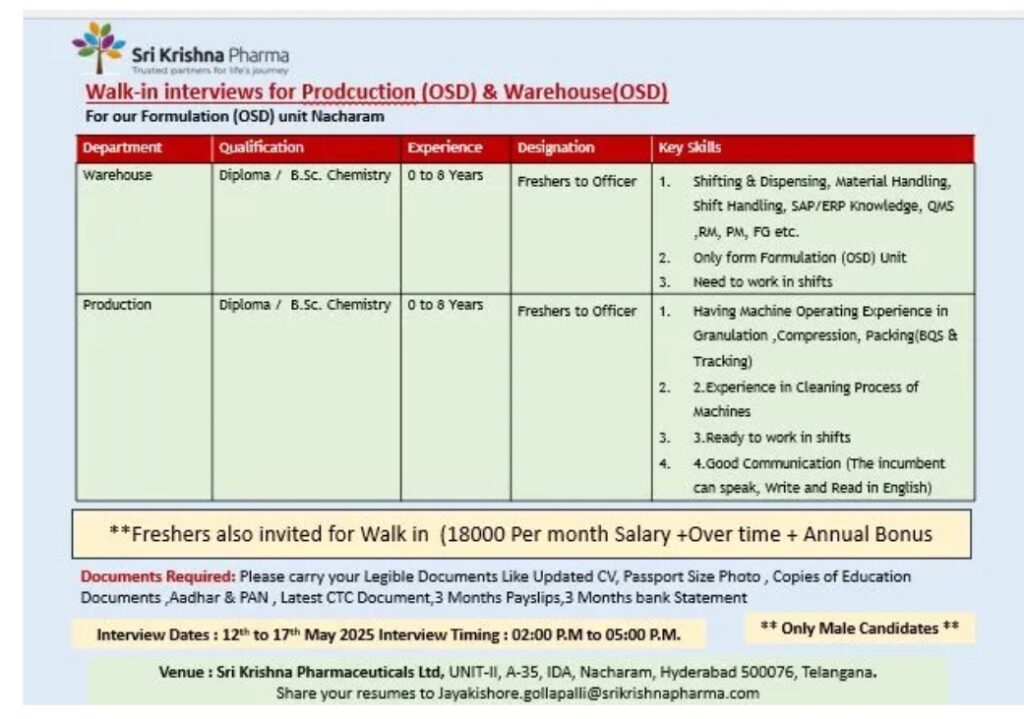1024x719 pixels.
Task: Click the Sri Krishna Pharma tree logo
Action: coord(99,48)
